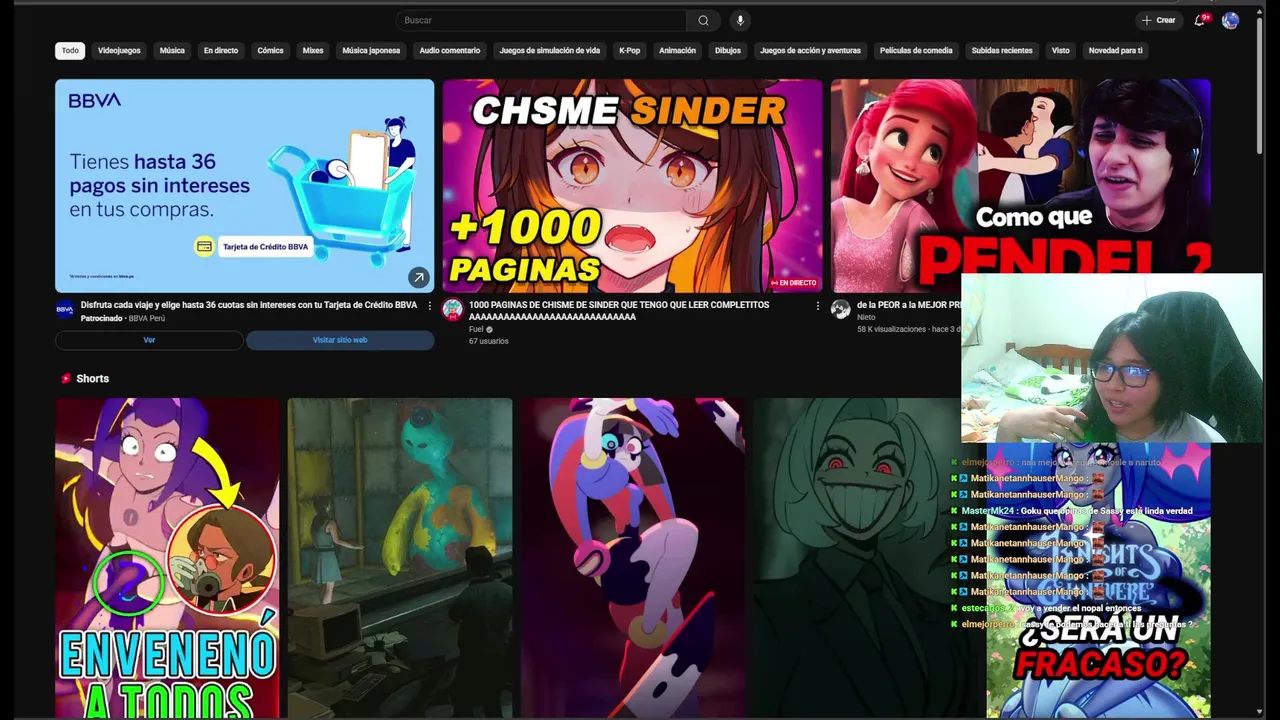
Task: Select the Animación filter chip
Action: 677,50
